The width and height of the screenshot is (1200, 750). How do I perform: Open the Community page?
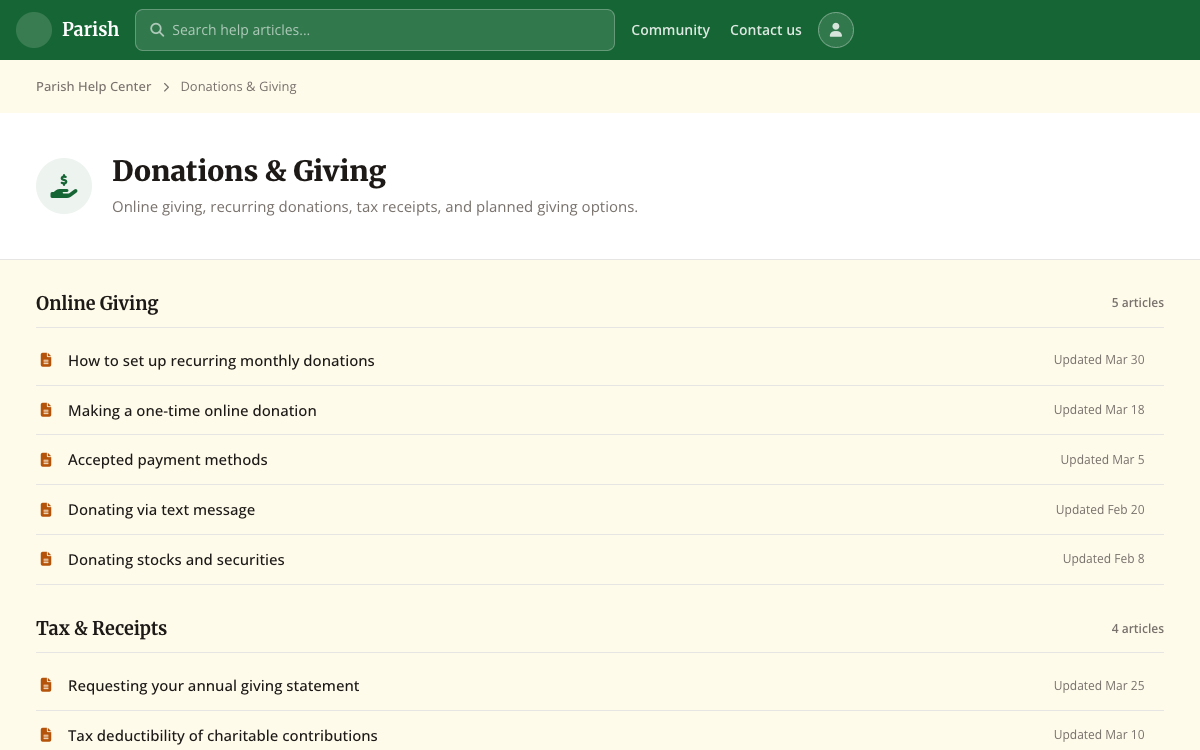coord(670,30)
